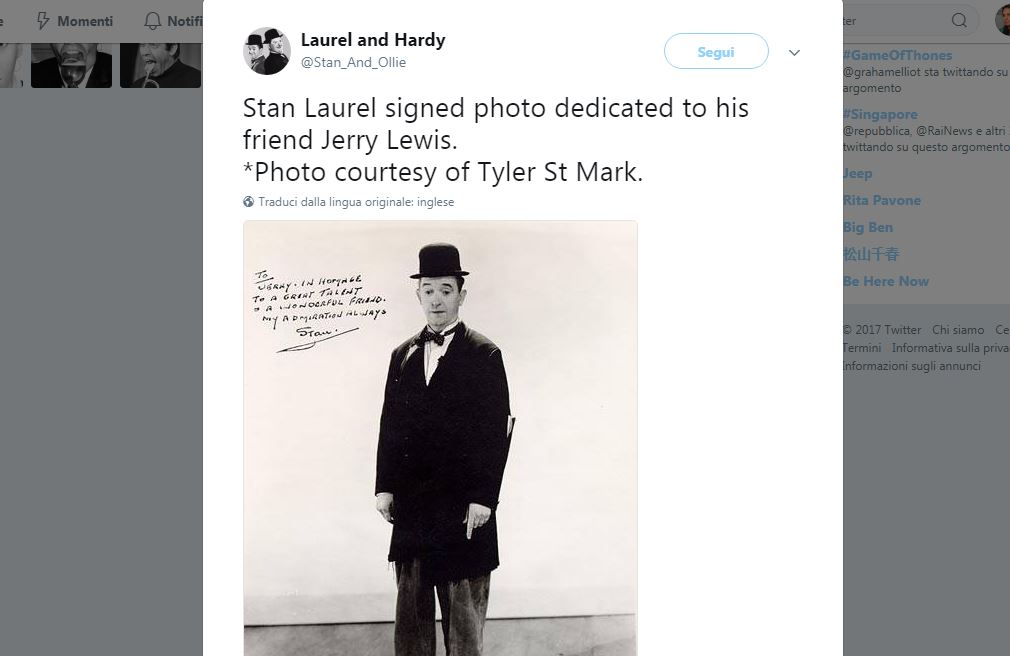Open the Termini footer link

click(x=861, y=348)
